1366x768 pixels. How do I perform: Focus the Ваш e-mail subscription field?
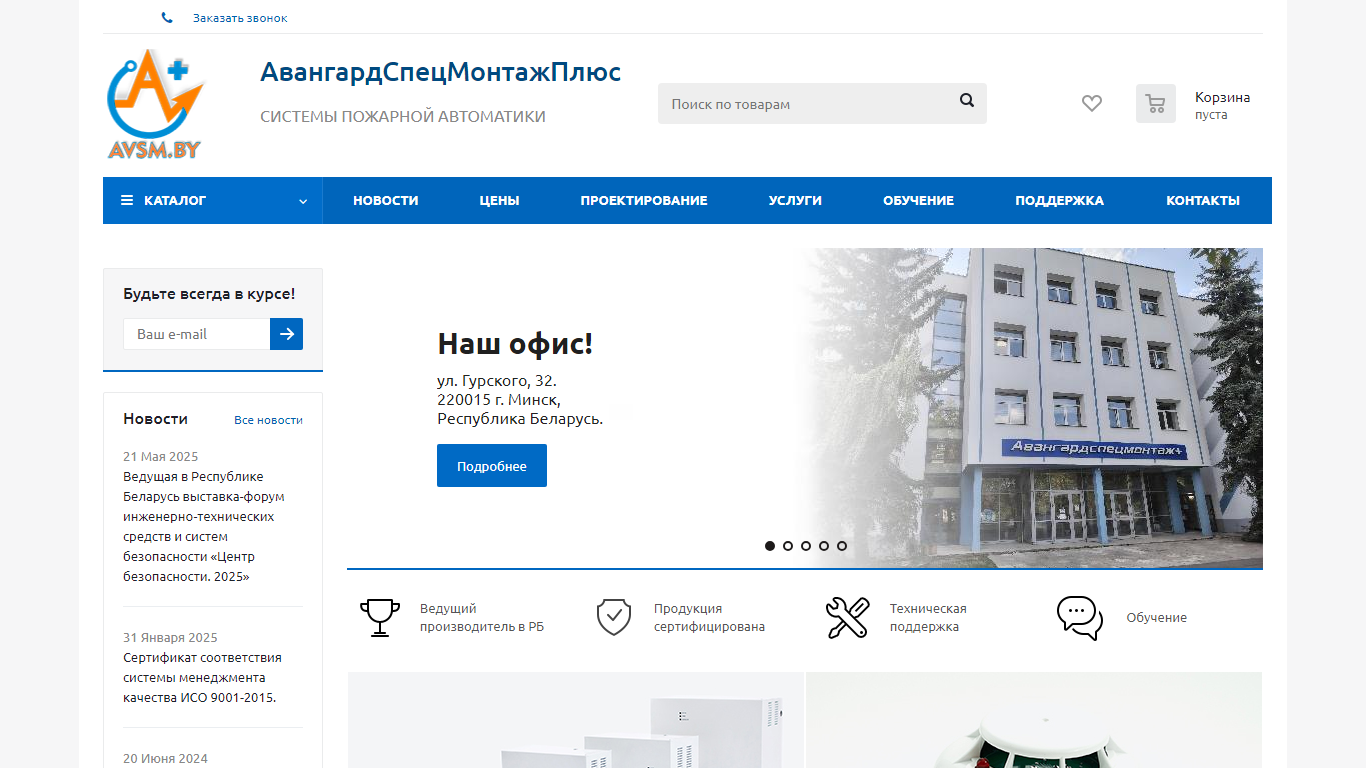(x=197, y=334)
